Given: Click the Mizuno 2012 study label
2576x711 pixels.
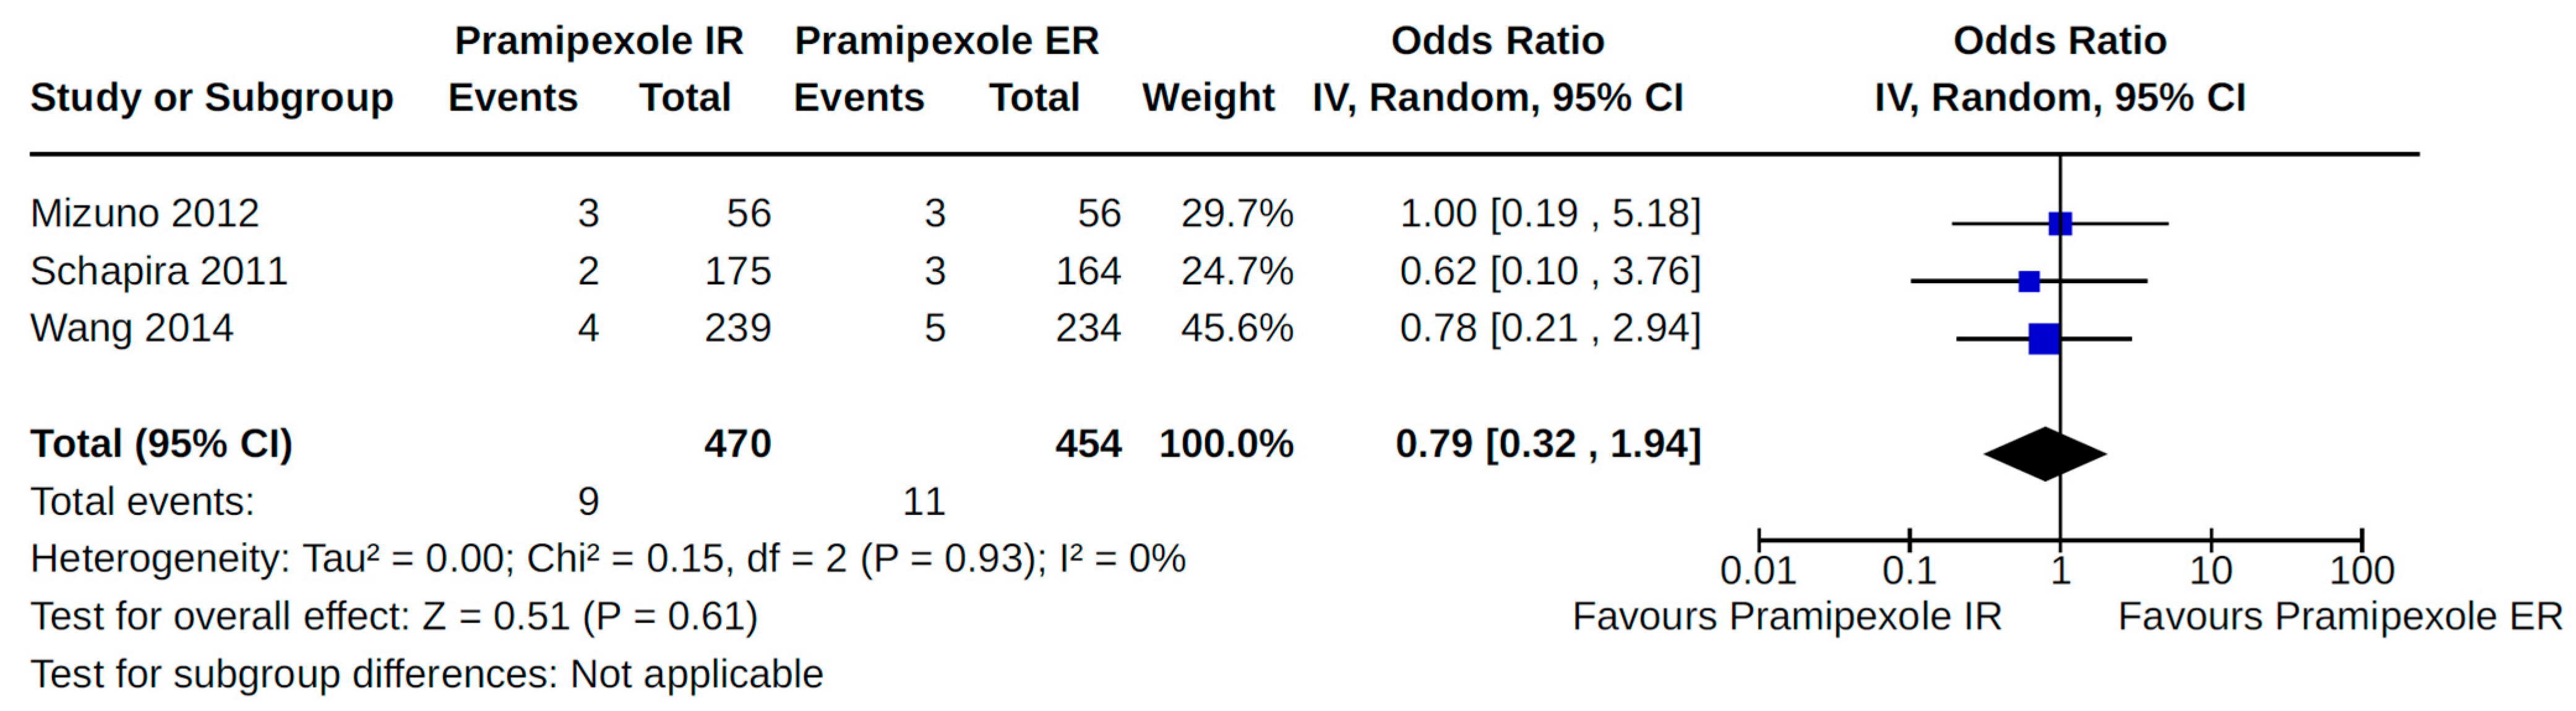Looking at the screenshot, I should tap(144, 213).
